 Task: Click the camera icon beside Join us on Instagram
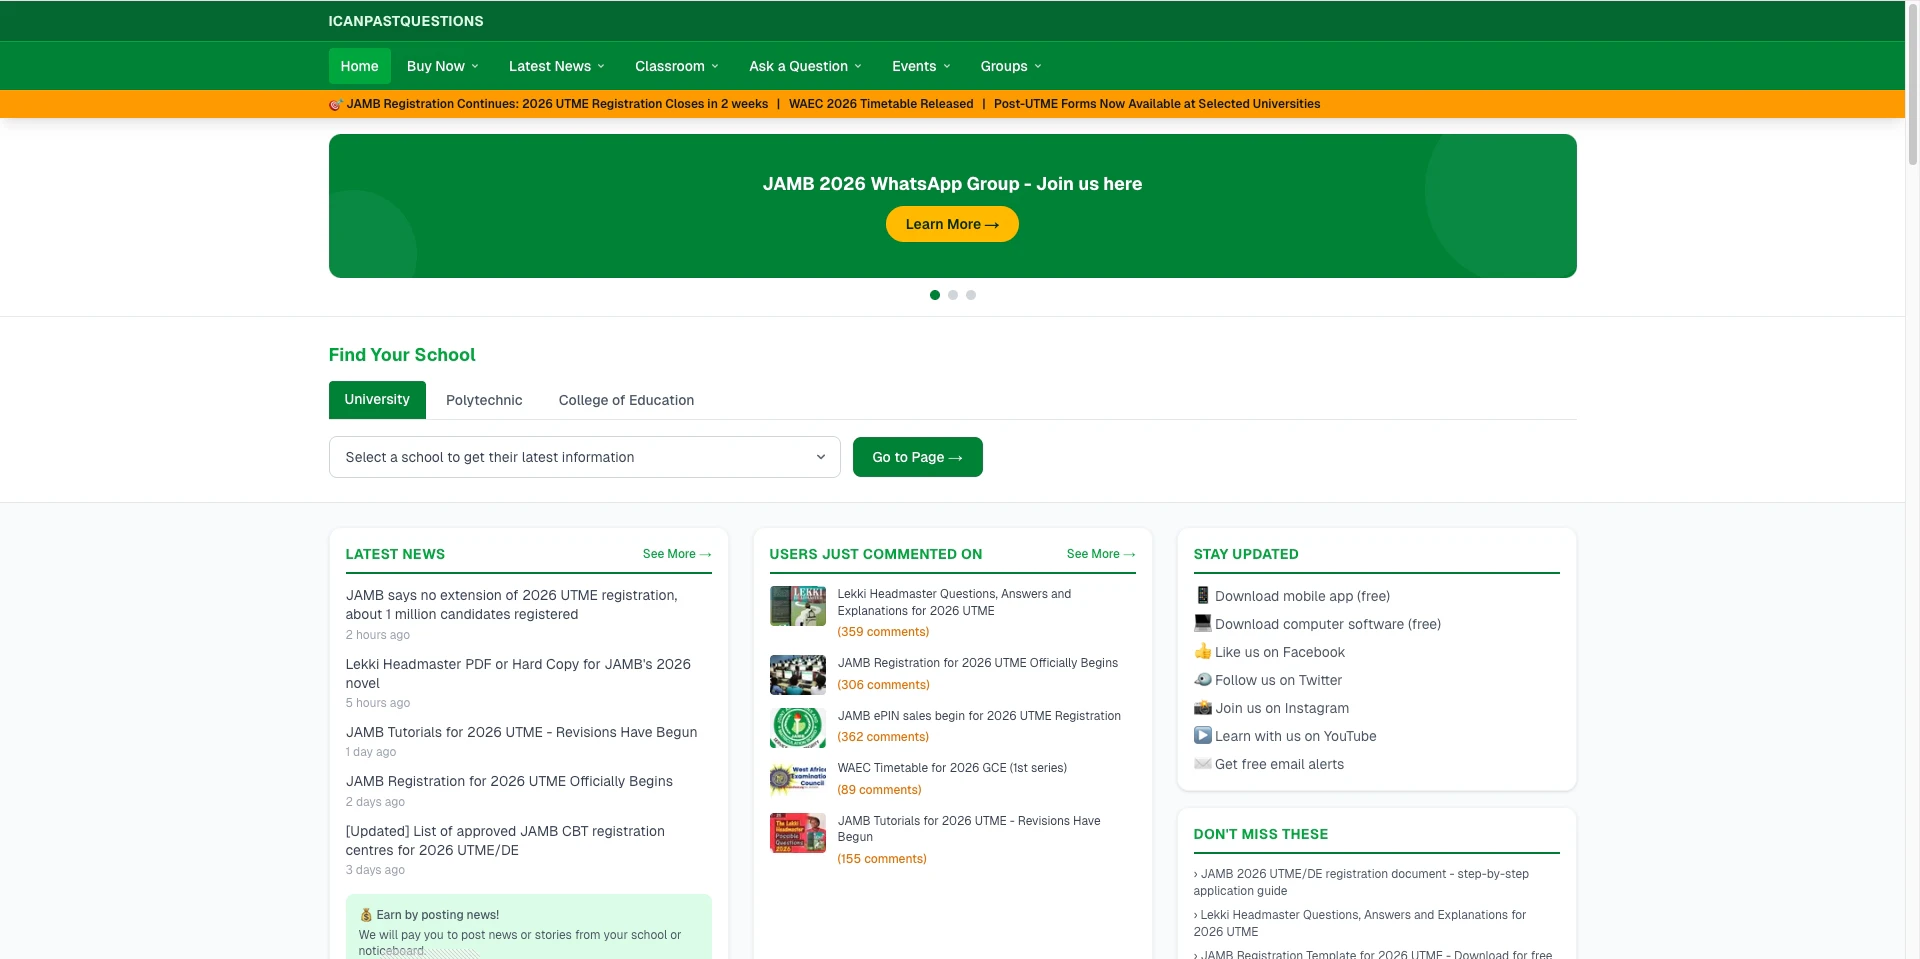pyautogui.click(x=1202, y=708)
